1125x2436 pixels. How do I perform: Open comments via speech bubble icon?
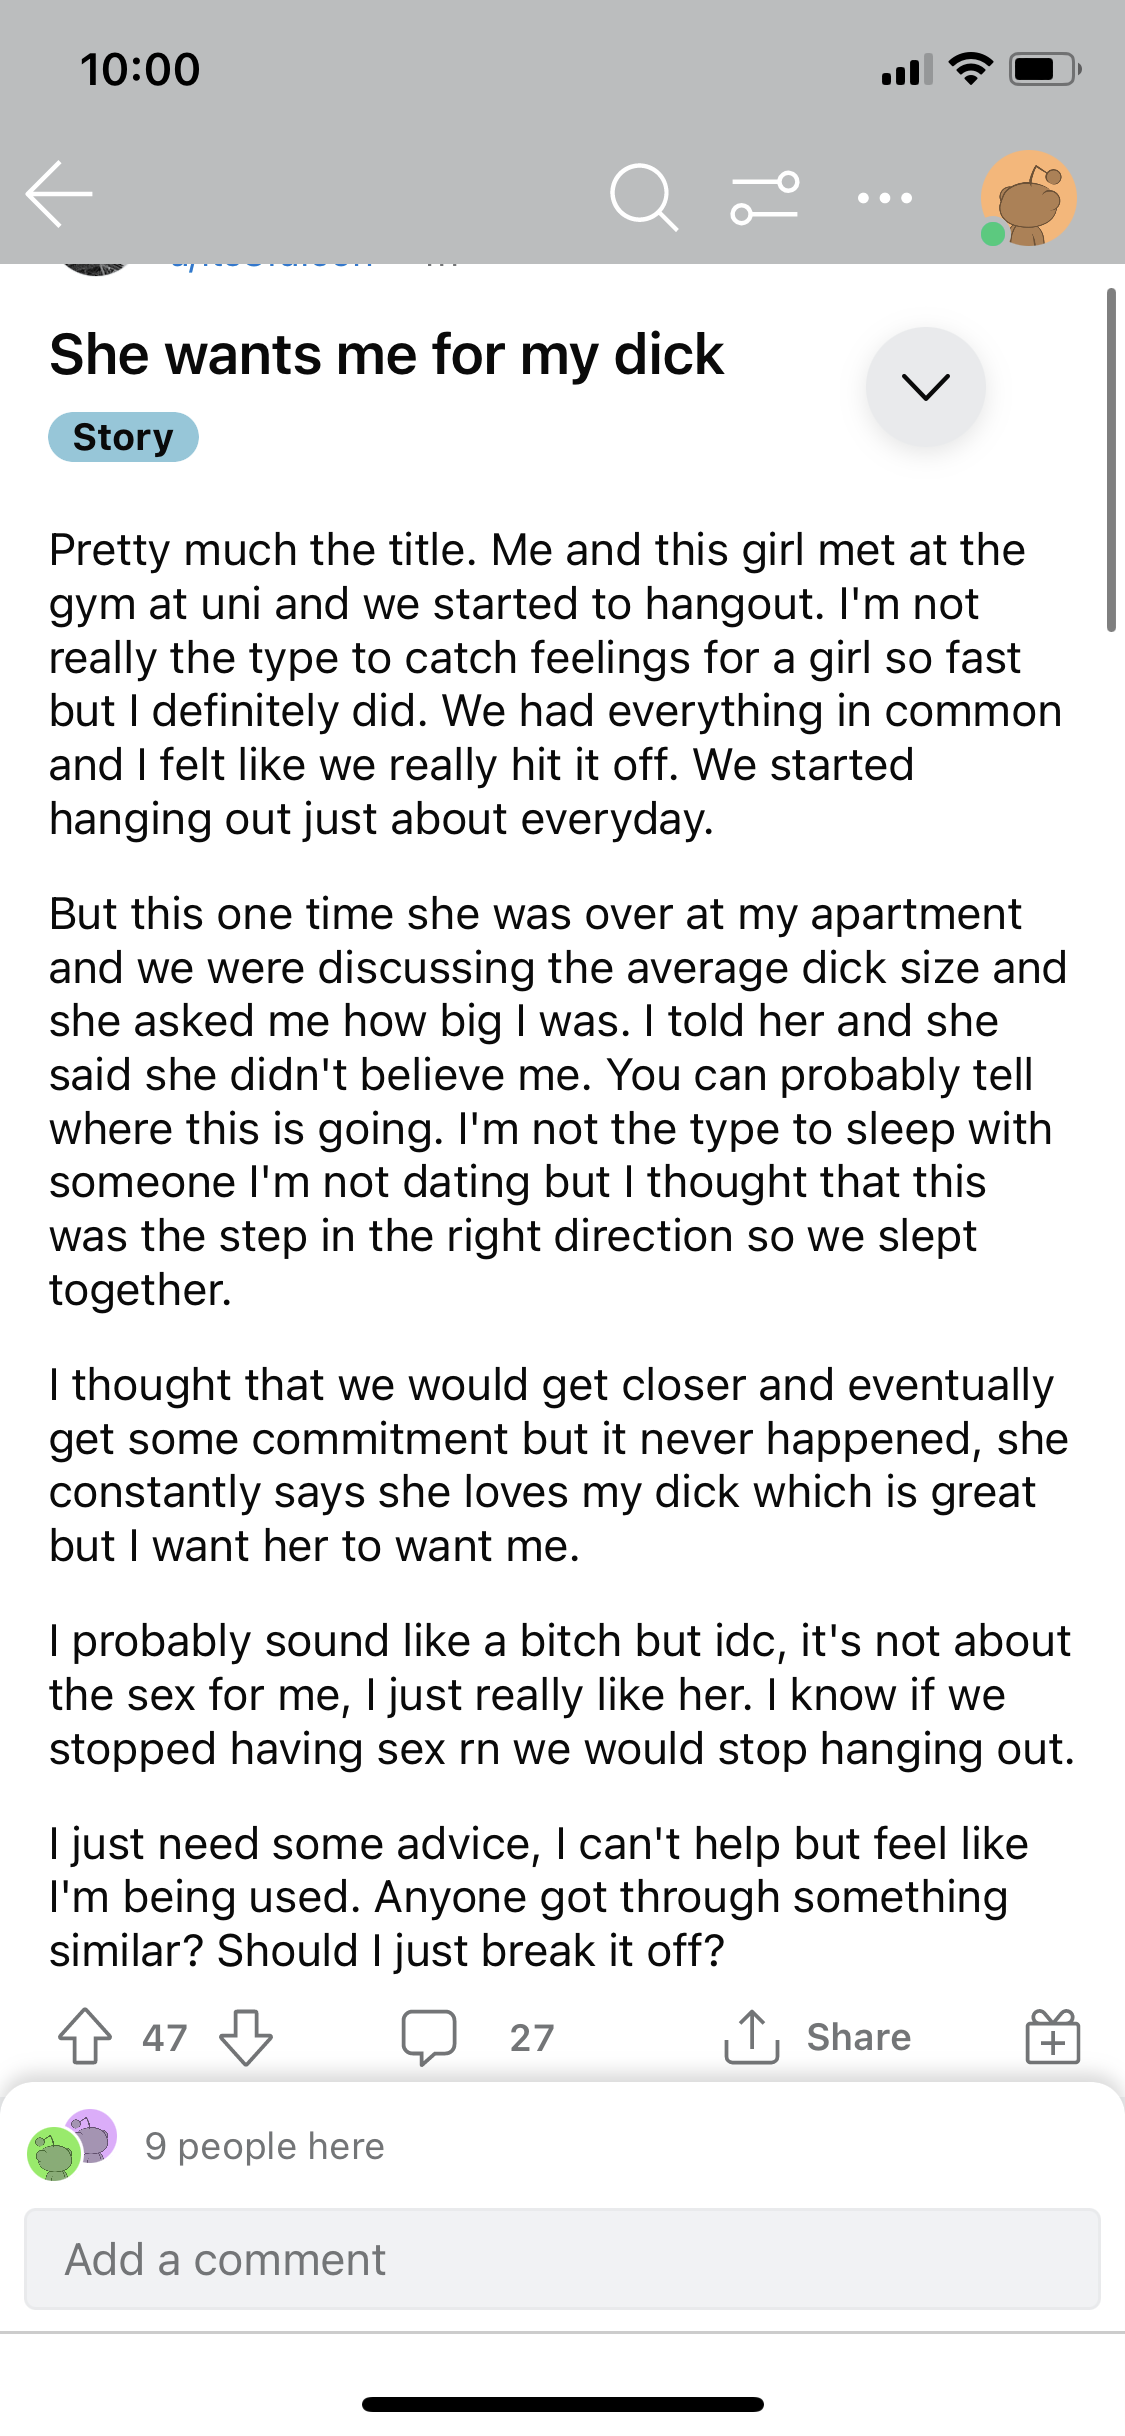coord(429,2037)
